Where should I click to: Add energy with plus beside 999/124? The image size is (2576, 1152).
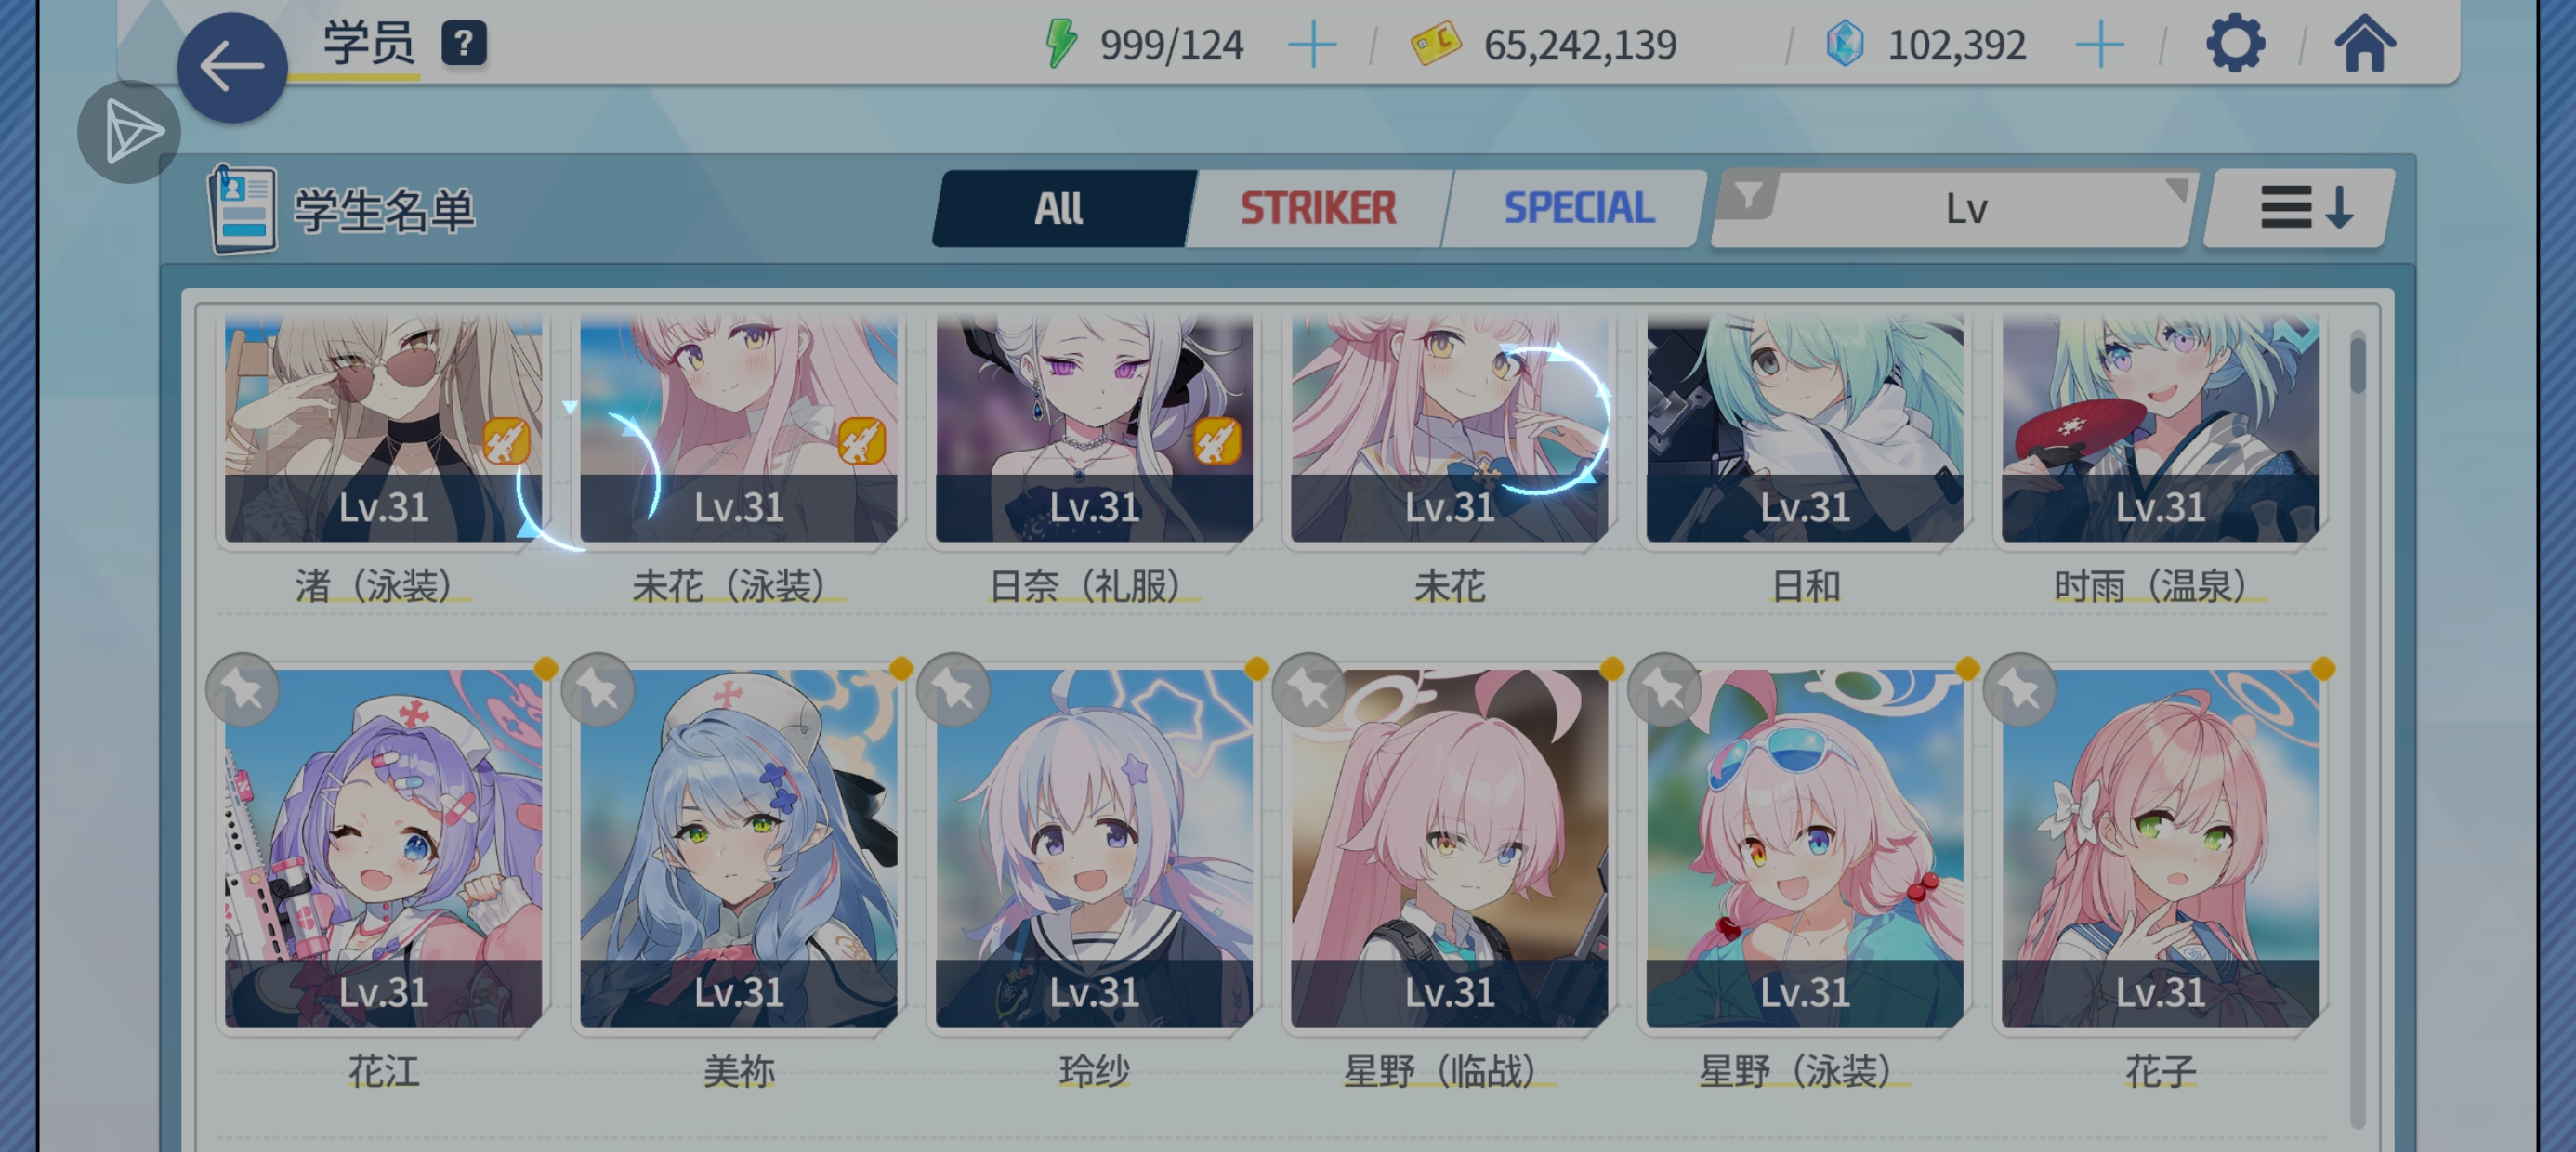pyautogui.click(x=1312, y=45)
